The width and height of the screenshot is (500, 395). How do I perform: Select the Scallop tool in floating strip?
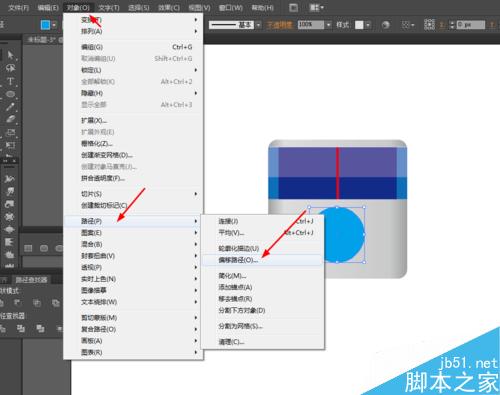9,242
